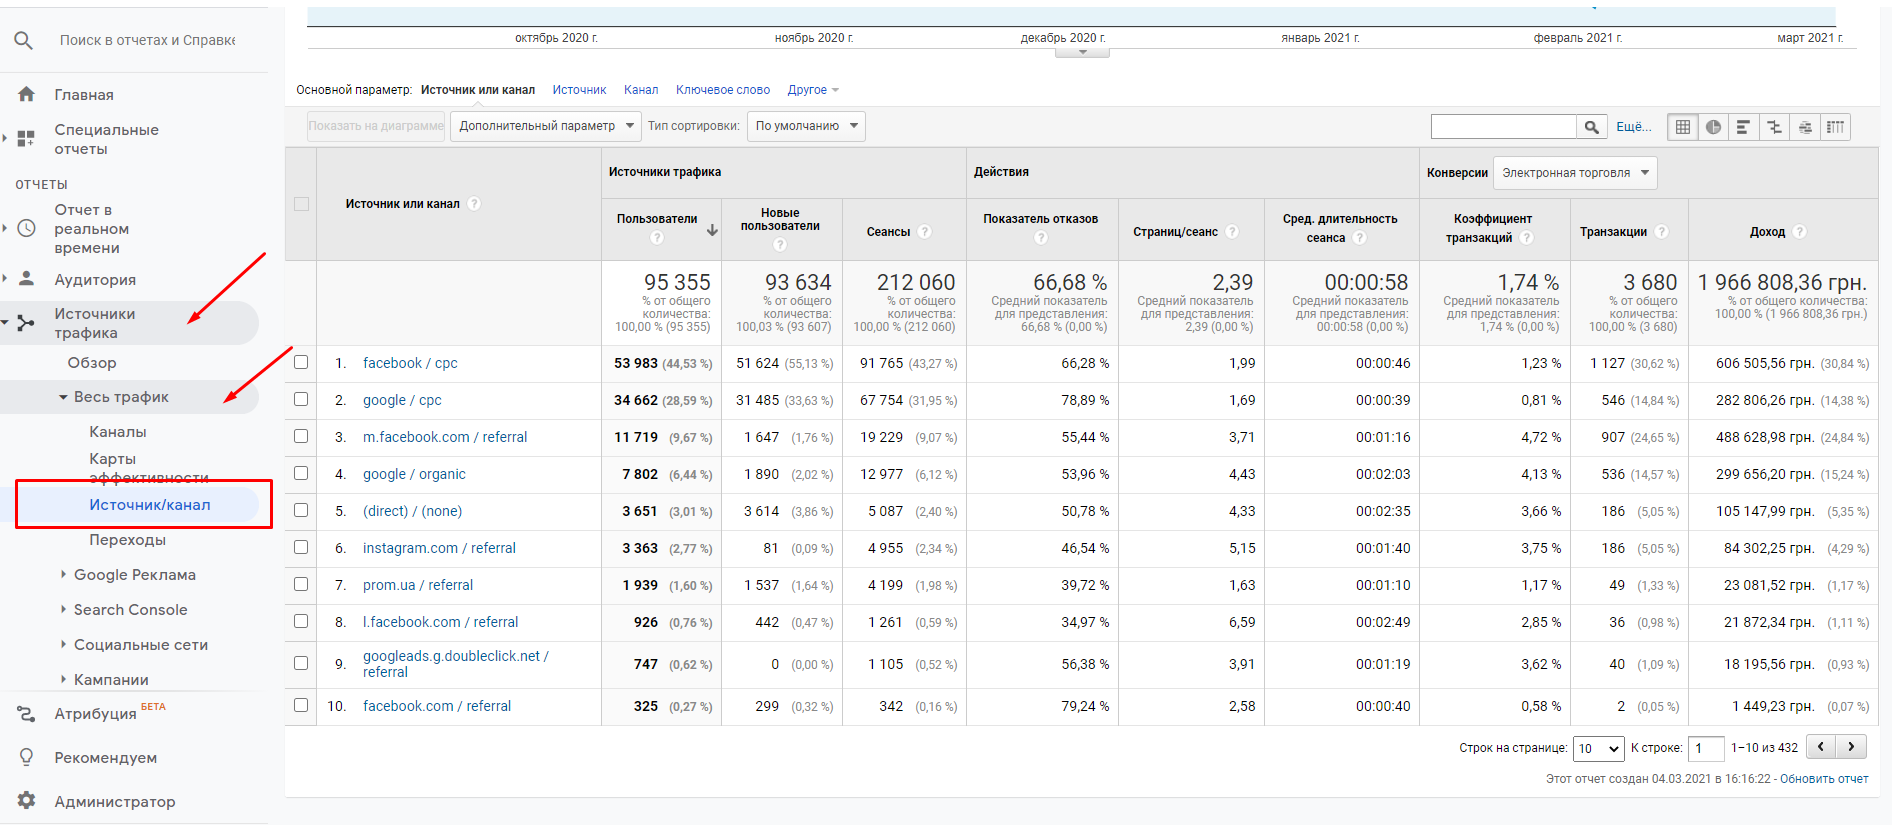Click Обновить отчет link
Screen dimensions: 1892x825
pyautogui.click(x=1824, y=779)
